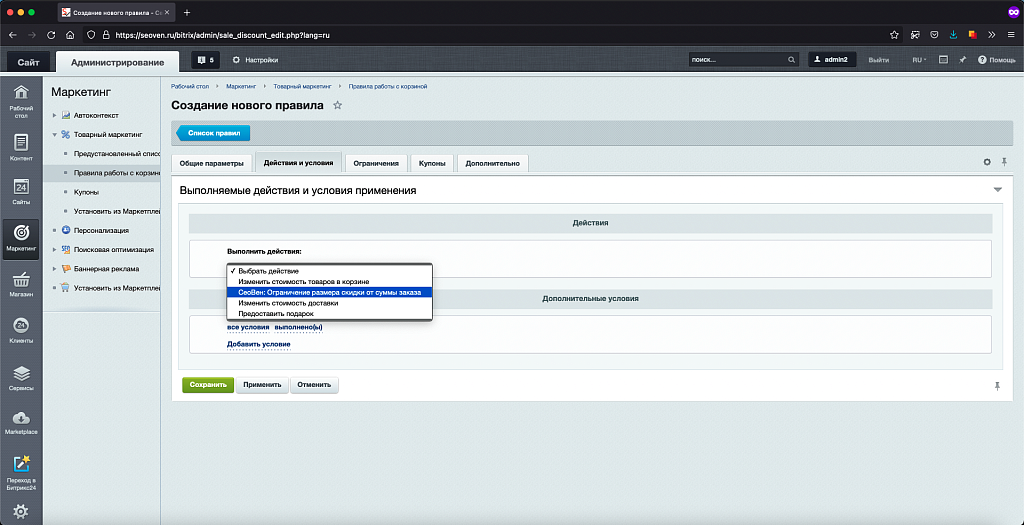This screenshot has height=525, width=1024.
Task: Expand the Автоконтекст tree item
Action: pyautogui.click(x=53, y=115)
